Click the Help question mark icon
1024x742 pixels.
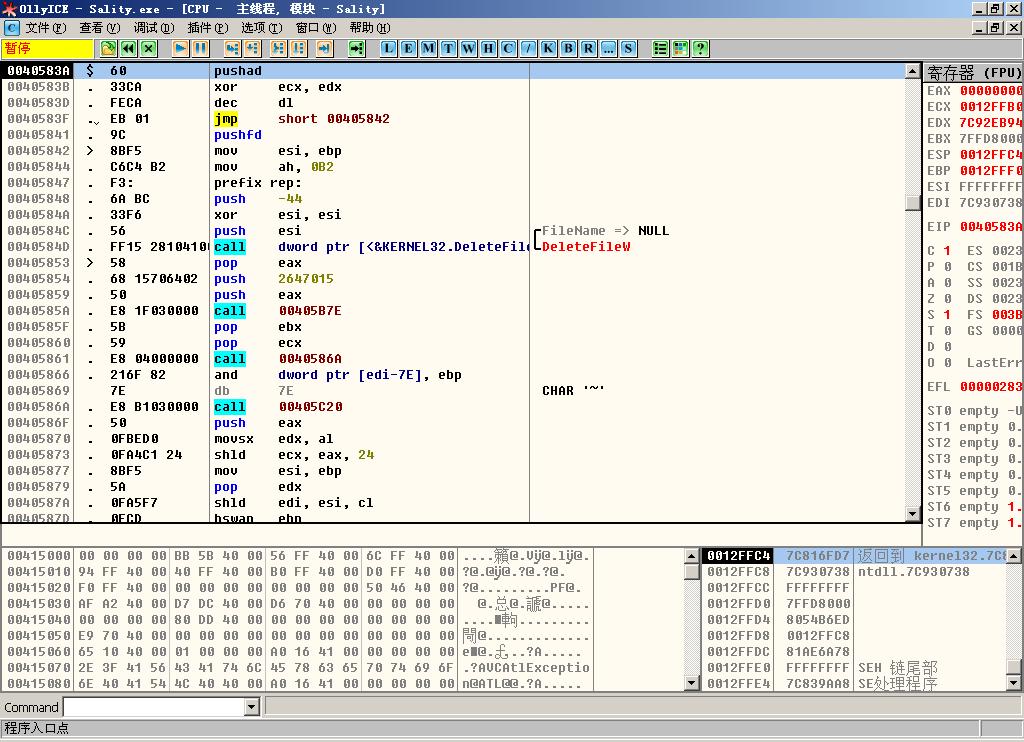(700, 48)
